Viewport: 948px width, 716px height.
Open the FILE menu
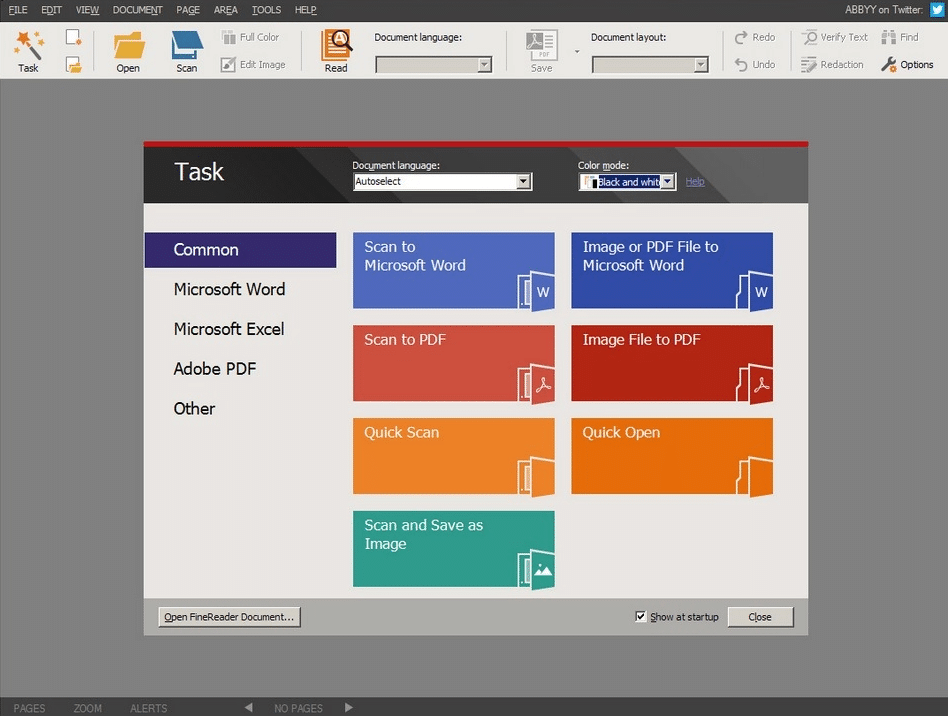pyautogui.click(x=18, y=10)
